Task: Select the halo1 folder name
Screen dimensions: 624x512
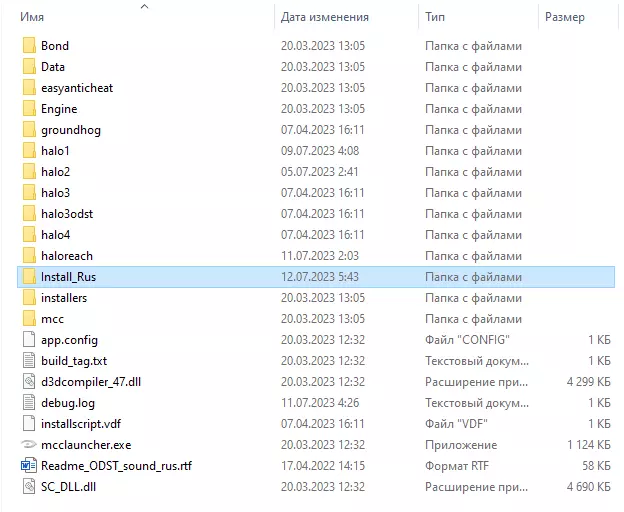Action: tap(55, 151)
